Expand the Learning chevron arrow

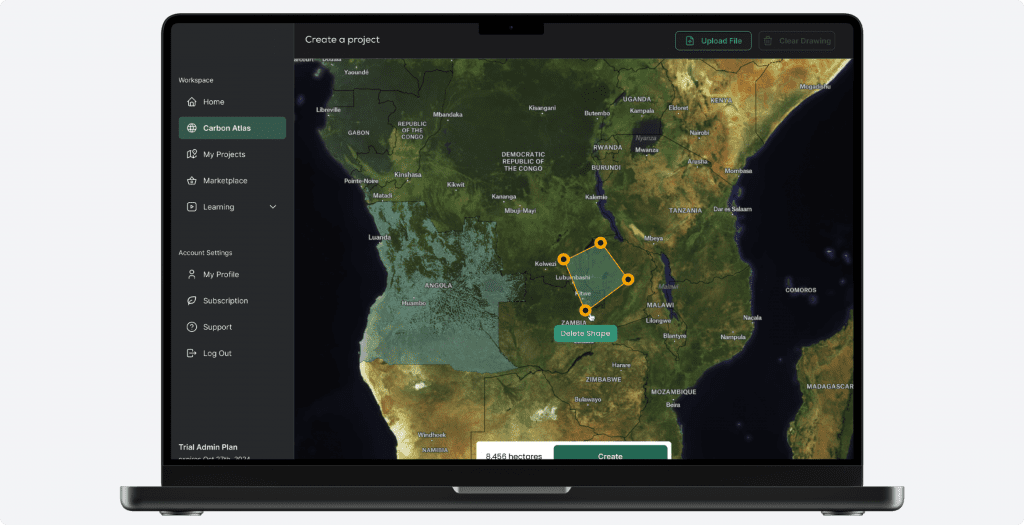point(273,207)
